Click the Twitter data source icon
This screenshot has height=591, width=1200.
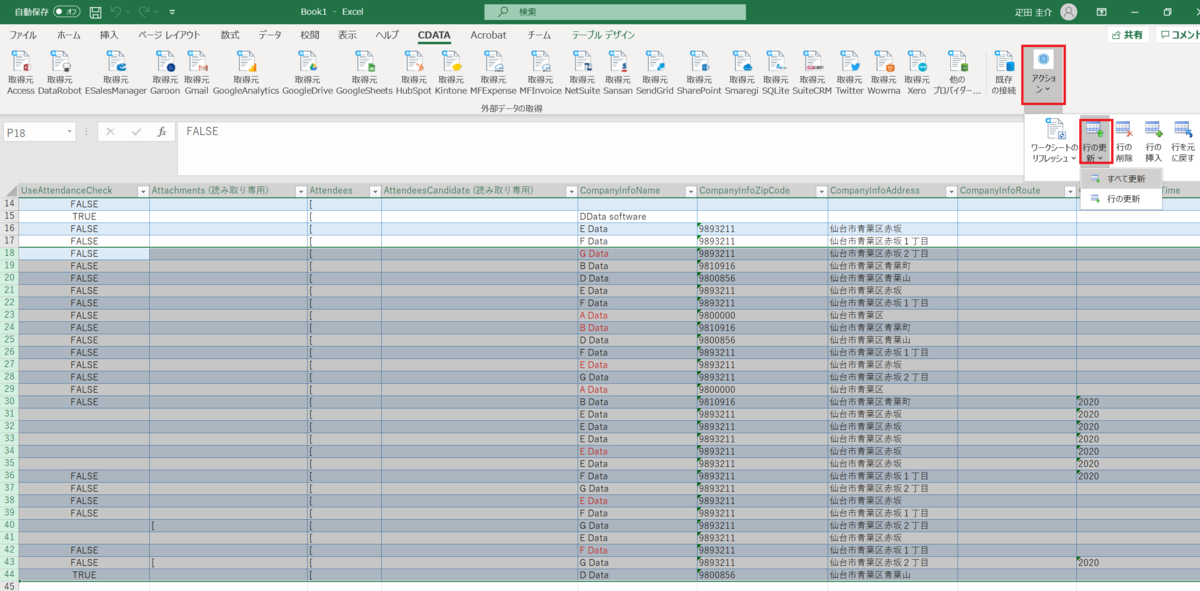click(849, 61)
